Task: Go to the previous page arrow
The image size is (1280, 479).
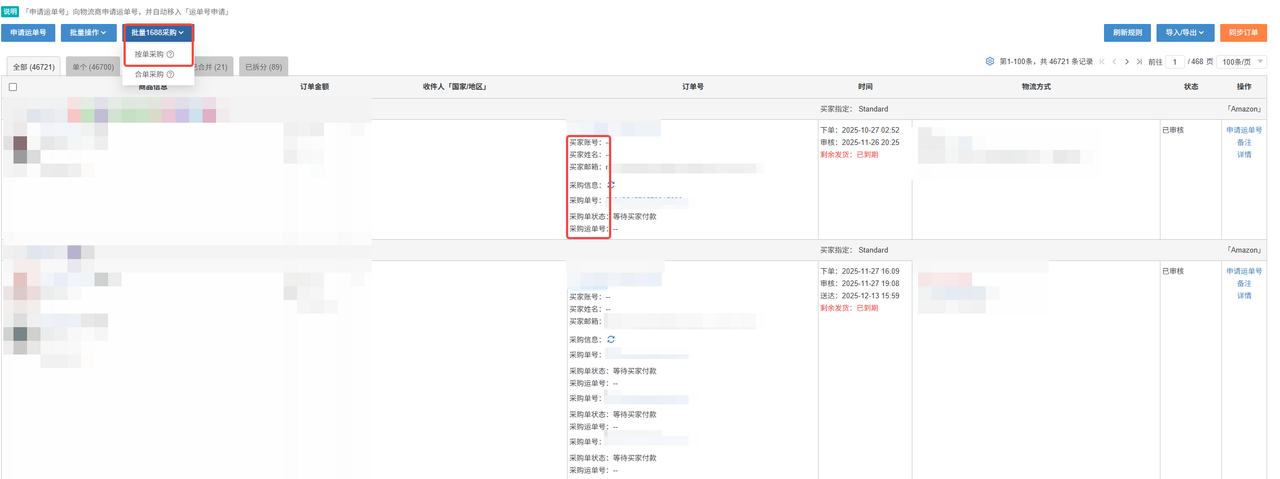Action: pos(1114,62)
